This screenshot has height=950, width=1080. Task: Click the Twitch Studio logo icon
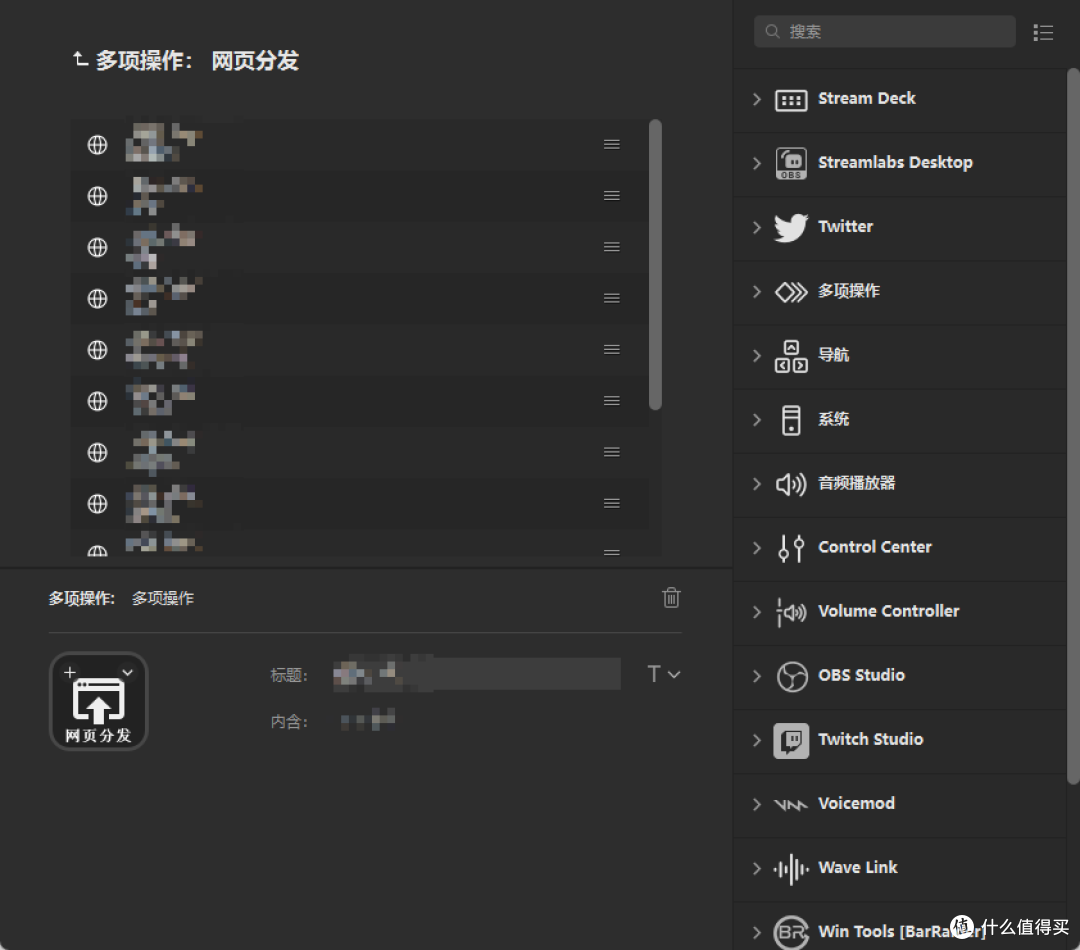pyautogui.click(x=791, y=740)
